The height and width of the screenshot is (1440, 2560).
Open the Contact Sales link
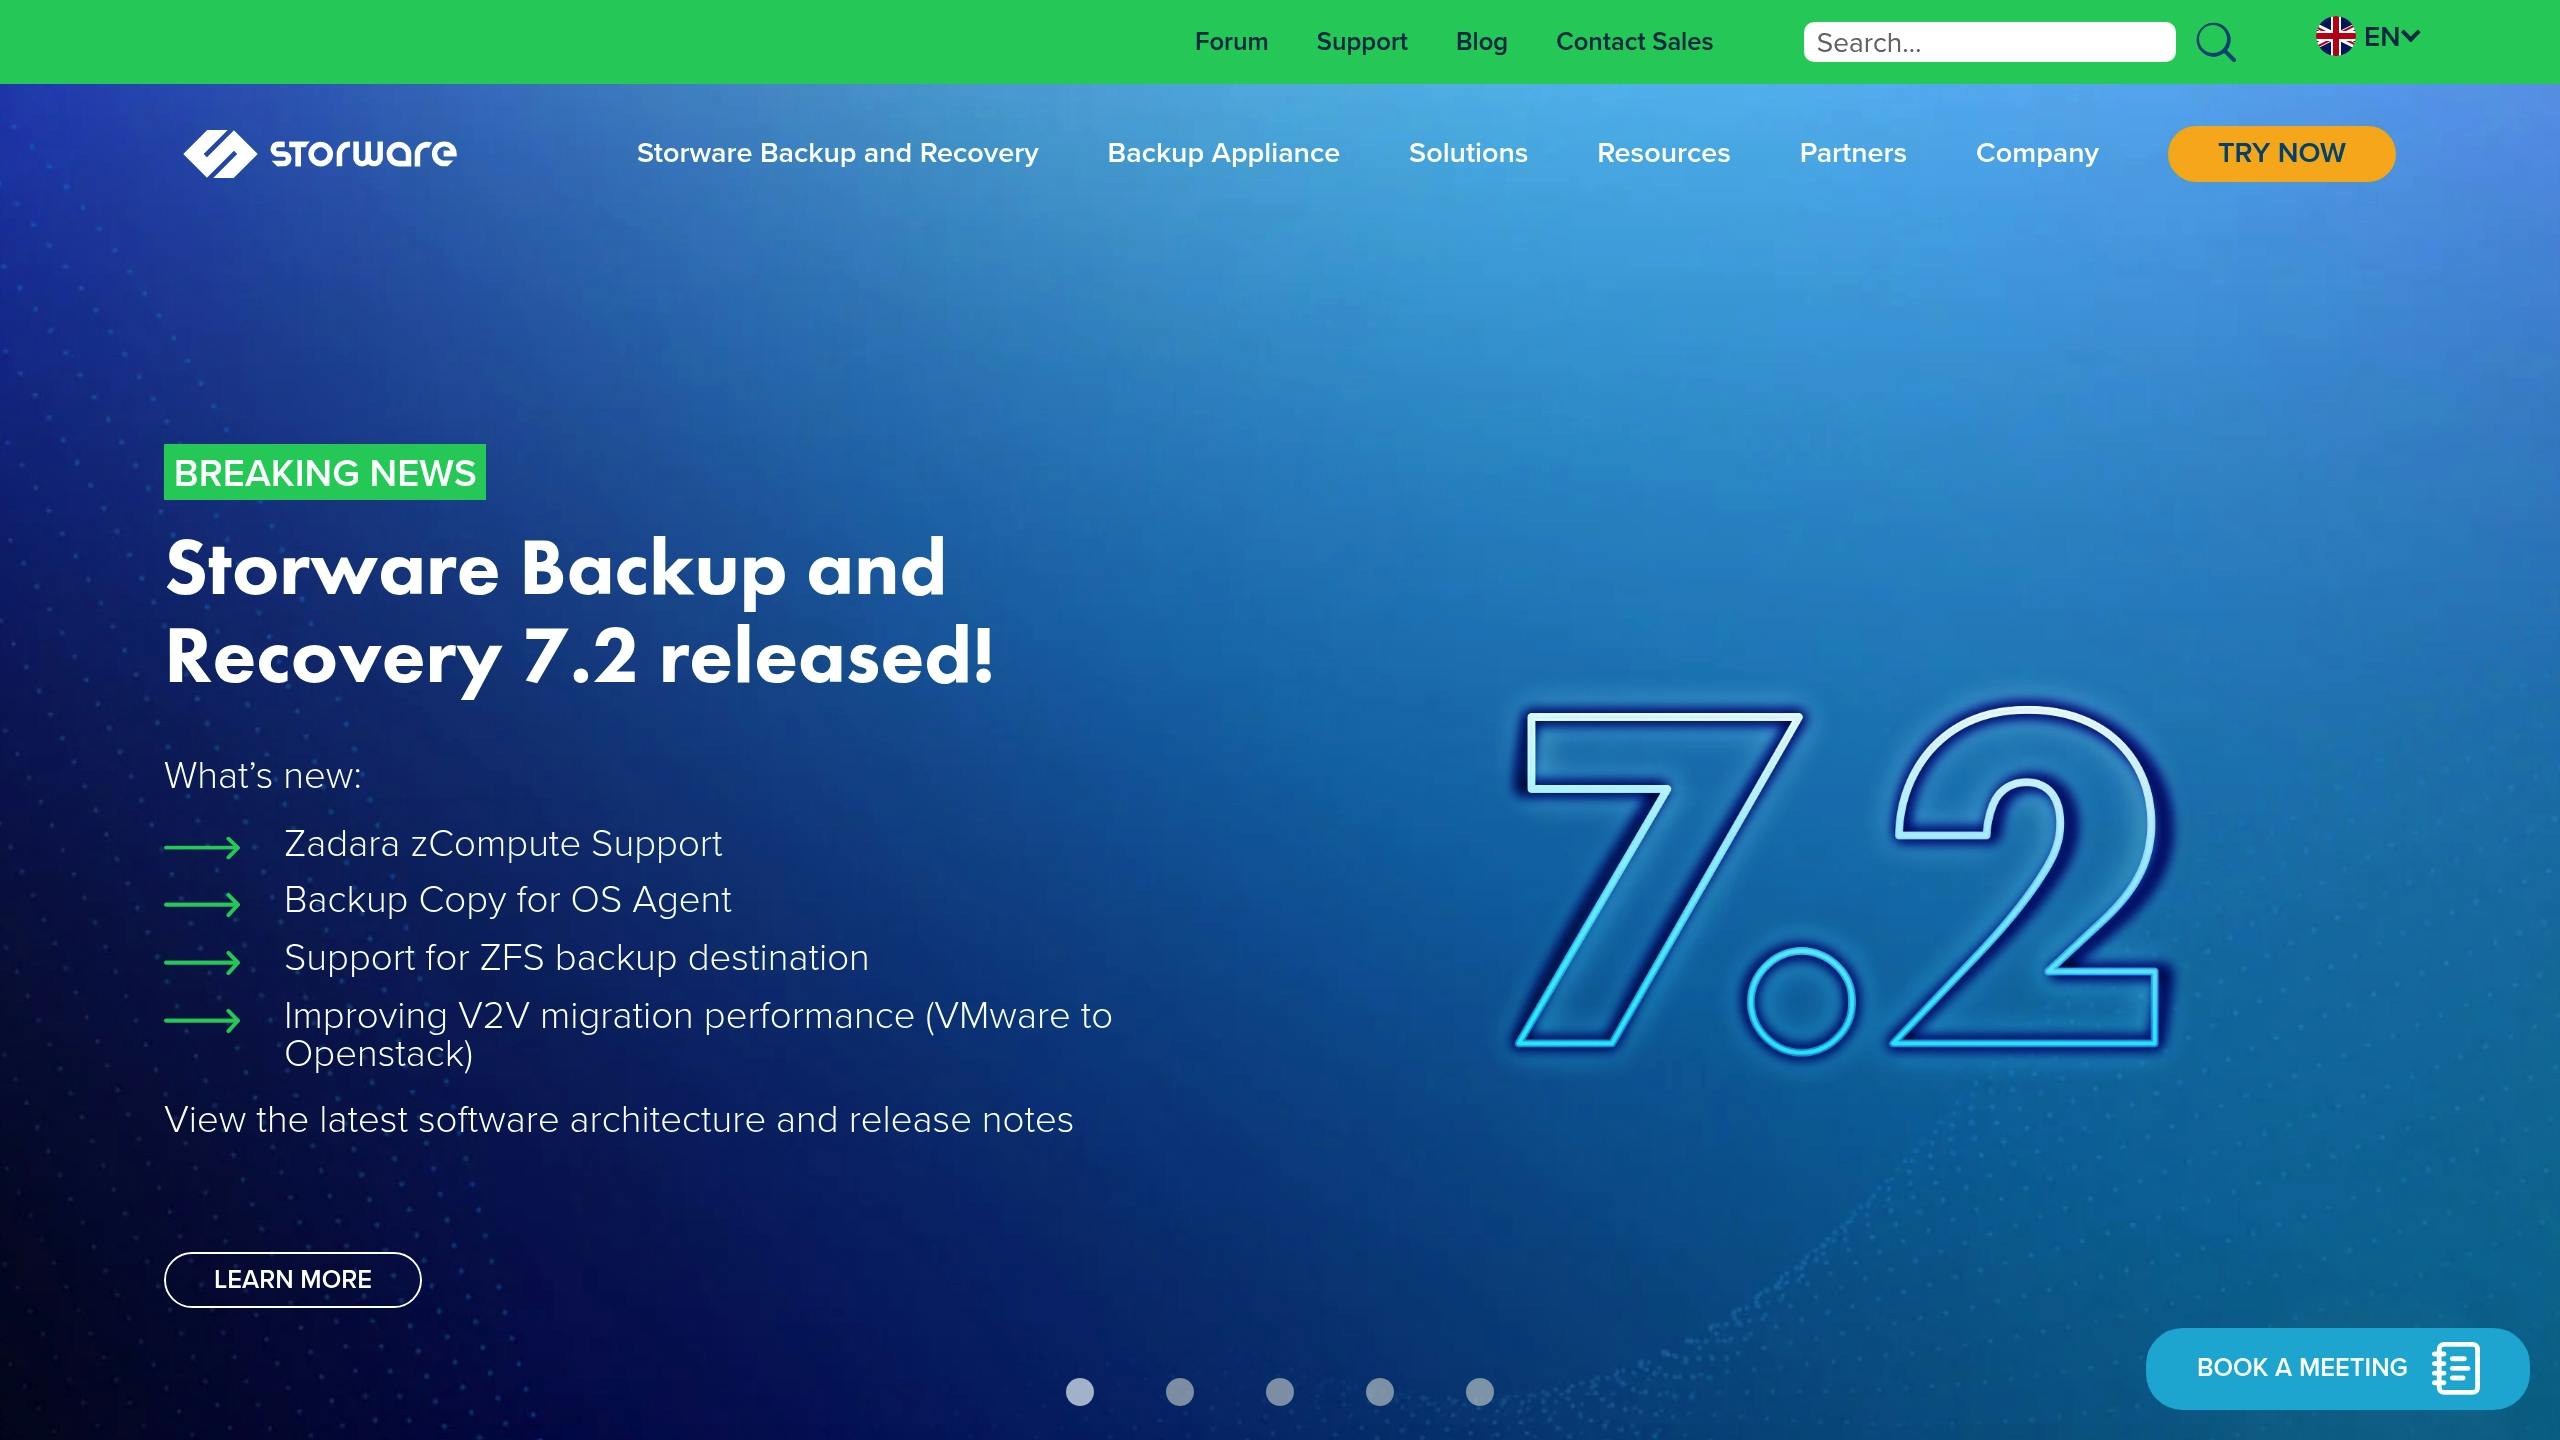point(1634,42)
